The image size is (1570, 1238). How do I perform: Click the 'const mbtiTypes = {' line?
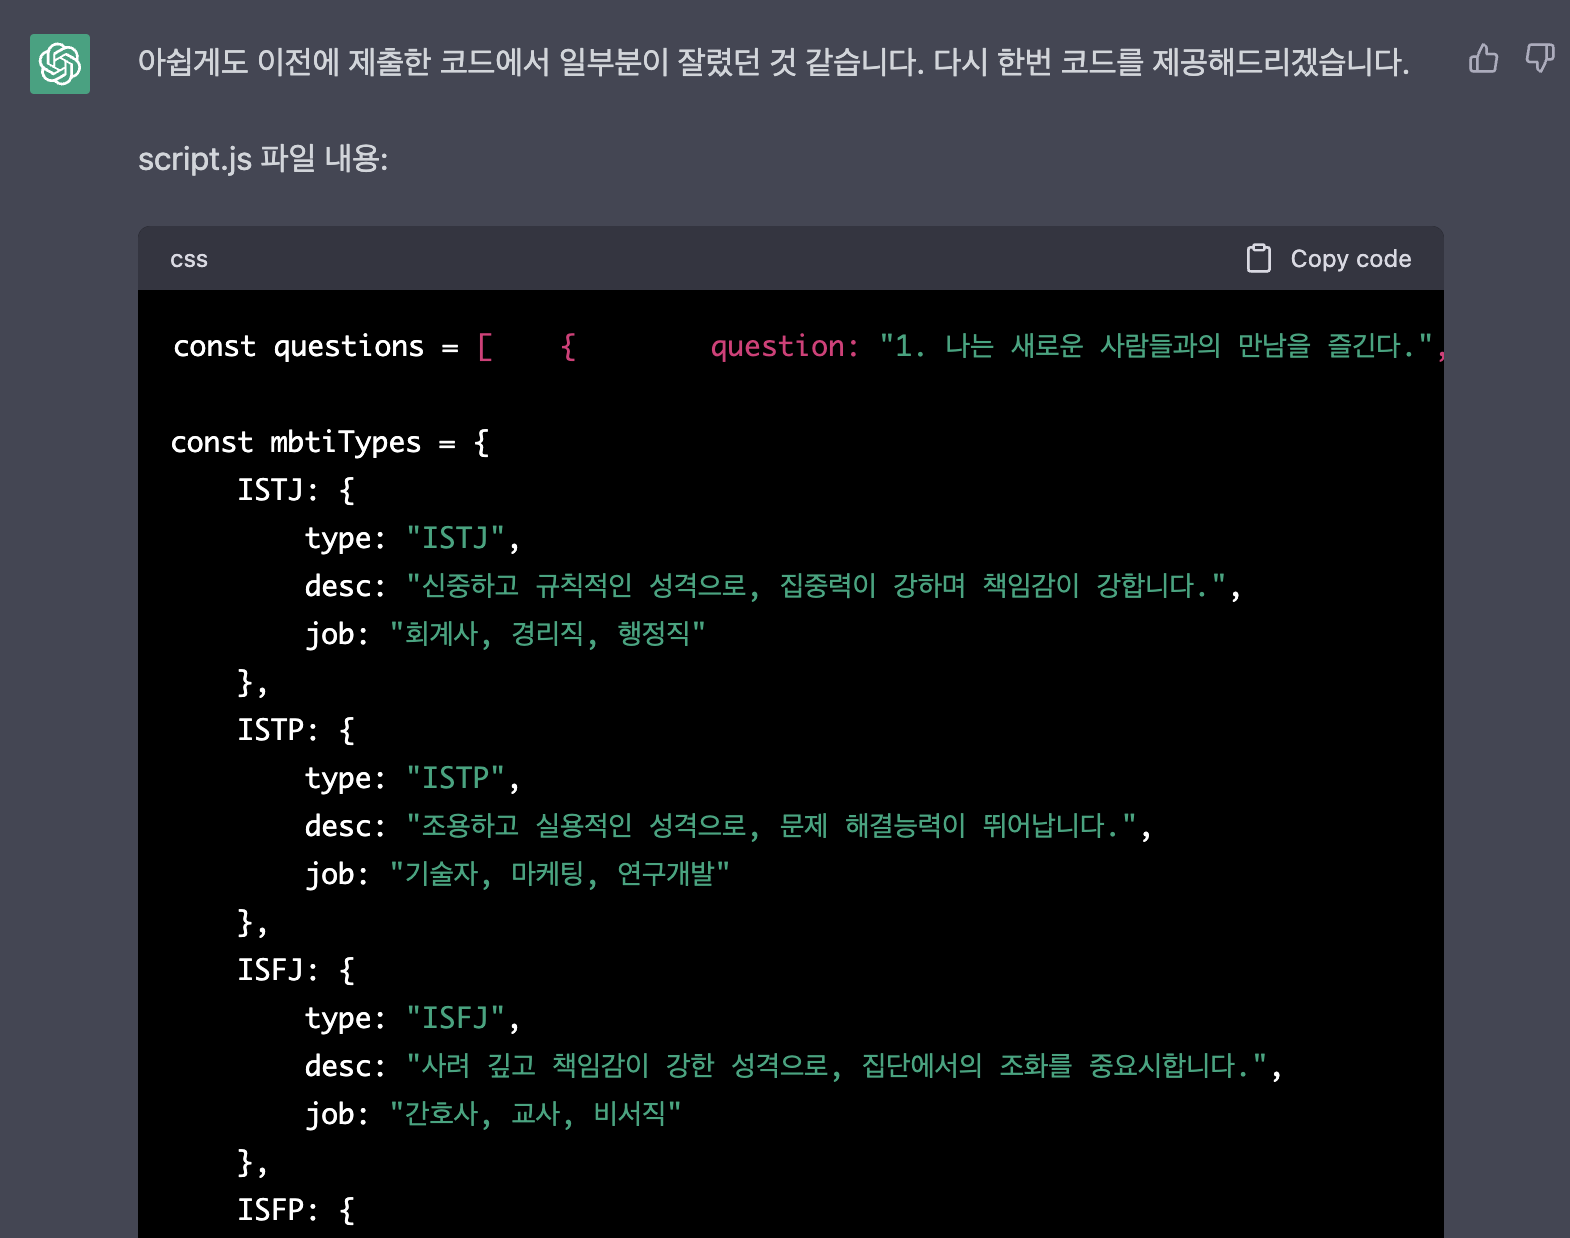330,442
